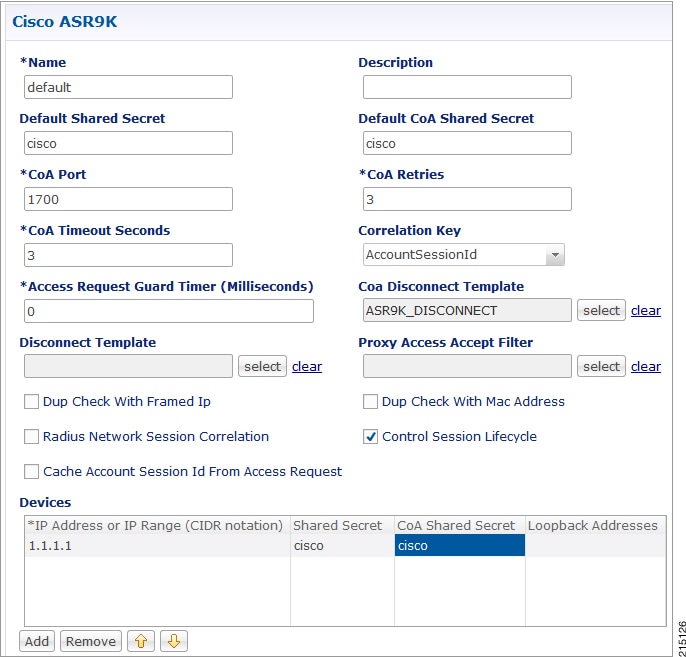Move selected device row down with arrow icon
686x657 pixels.
174,641
